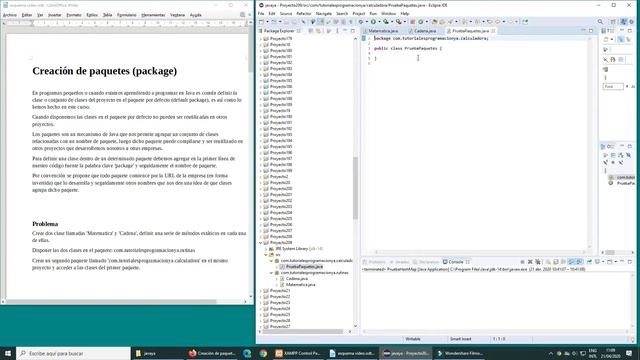Minimize the Package Explorer view

(345, 31)
